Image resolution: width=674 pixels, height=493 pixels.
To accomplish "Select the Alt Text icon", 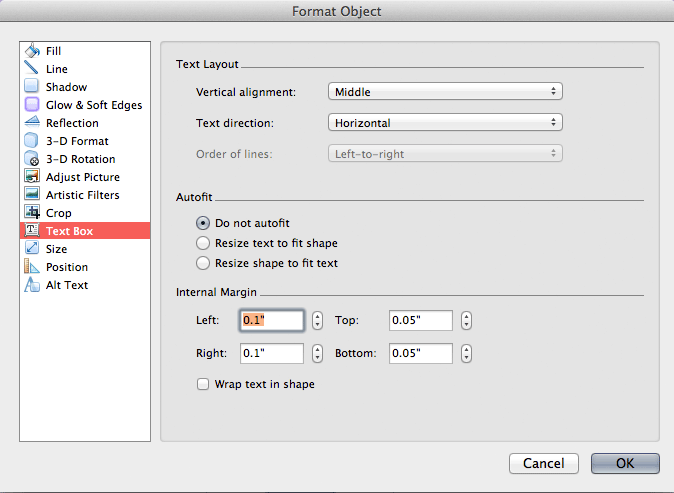I will 32,285.
